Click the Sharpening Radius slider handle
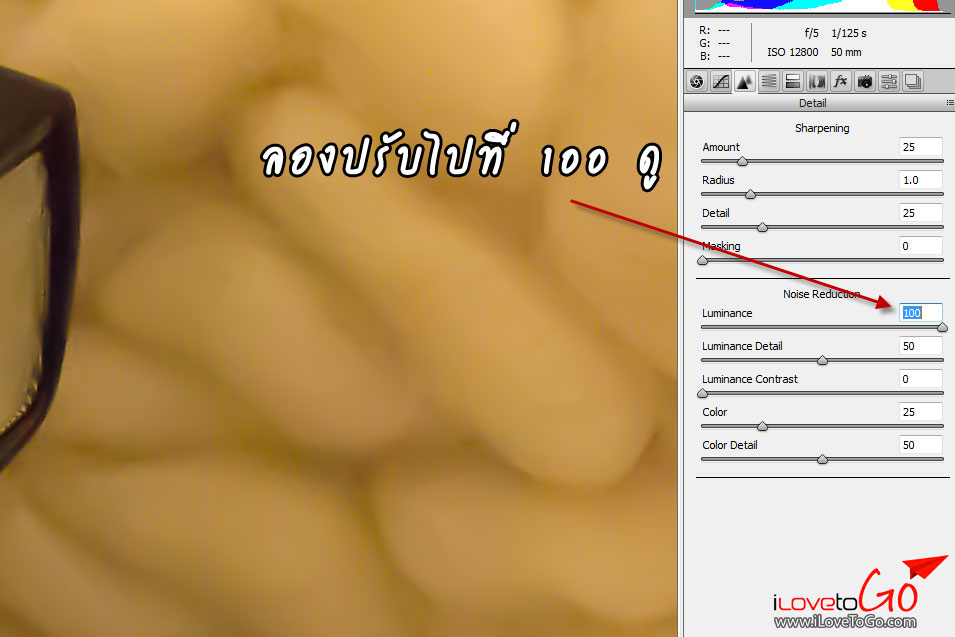Screen dimensions: 955x637 (x=750, y=194)
